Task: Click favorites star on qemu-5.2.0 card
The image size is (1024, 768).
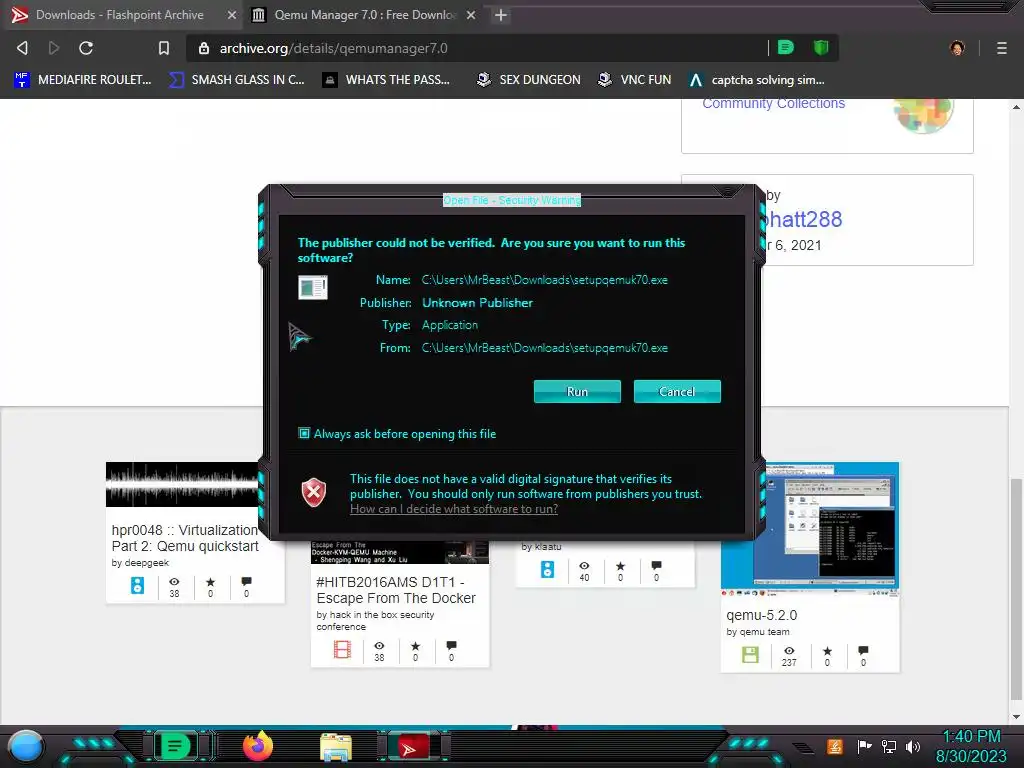Action: [x=827, y=651]
